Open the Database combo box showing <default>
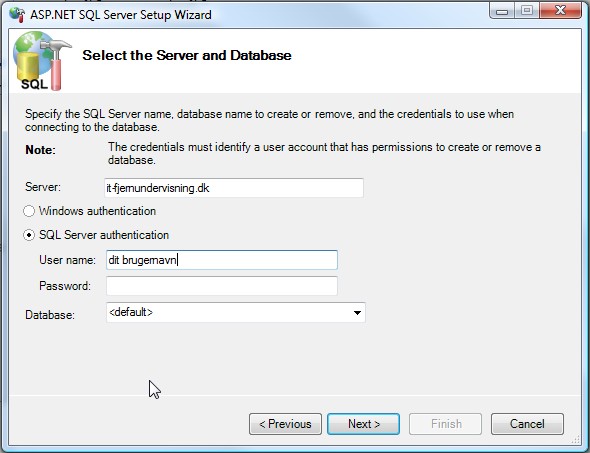Viewport: 590px width, 453px height. click(x=236, y=312)
